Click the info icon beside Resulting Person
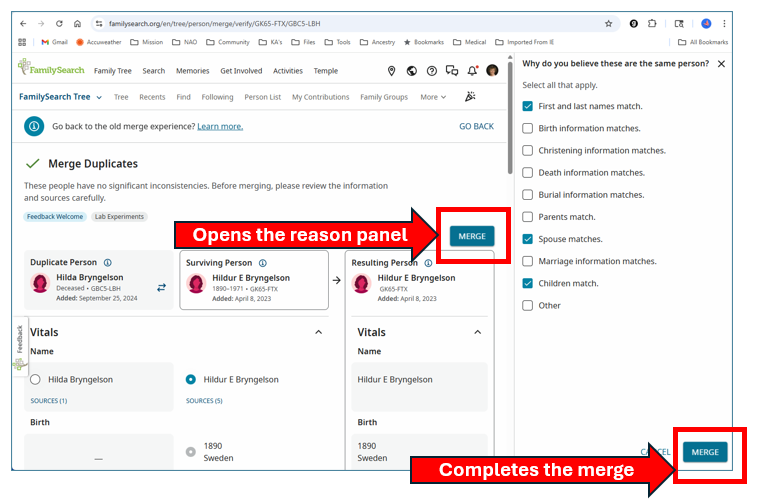Image resolution: width=762 pixels, height=501 pixels. (x=428, y=263)
